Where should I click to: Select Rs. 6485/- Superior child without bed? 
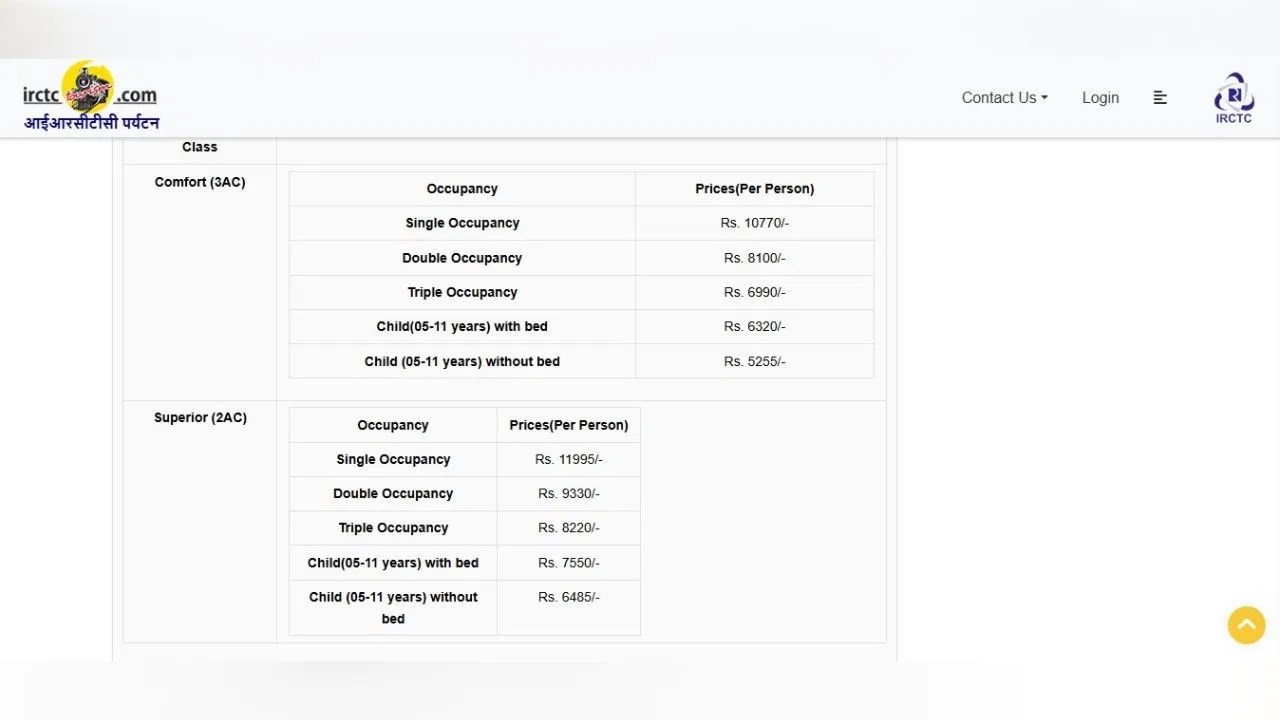click(x=568, y=597)
